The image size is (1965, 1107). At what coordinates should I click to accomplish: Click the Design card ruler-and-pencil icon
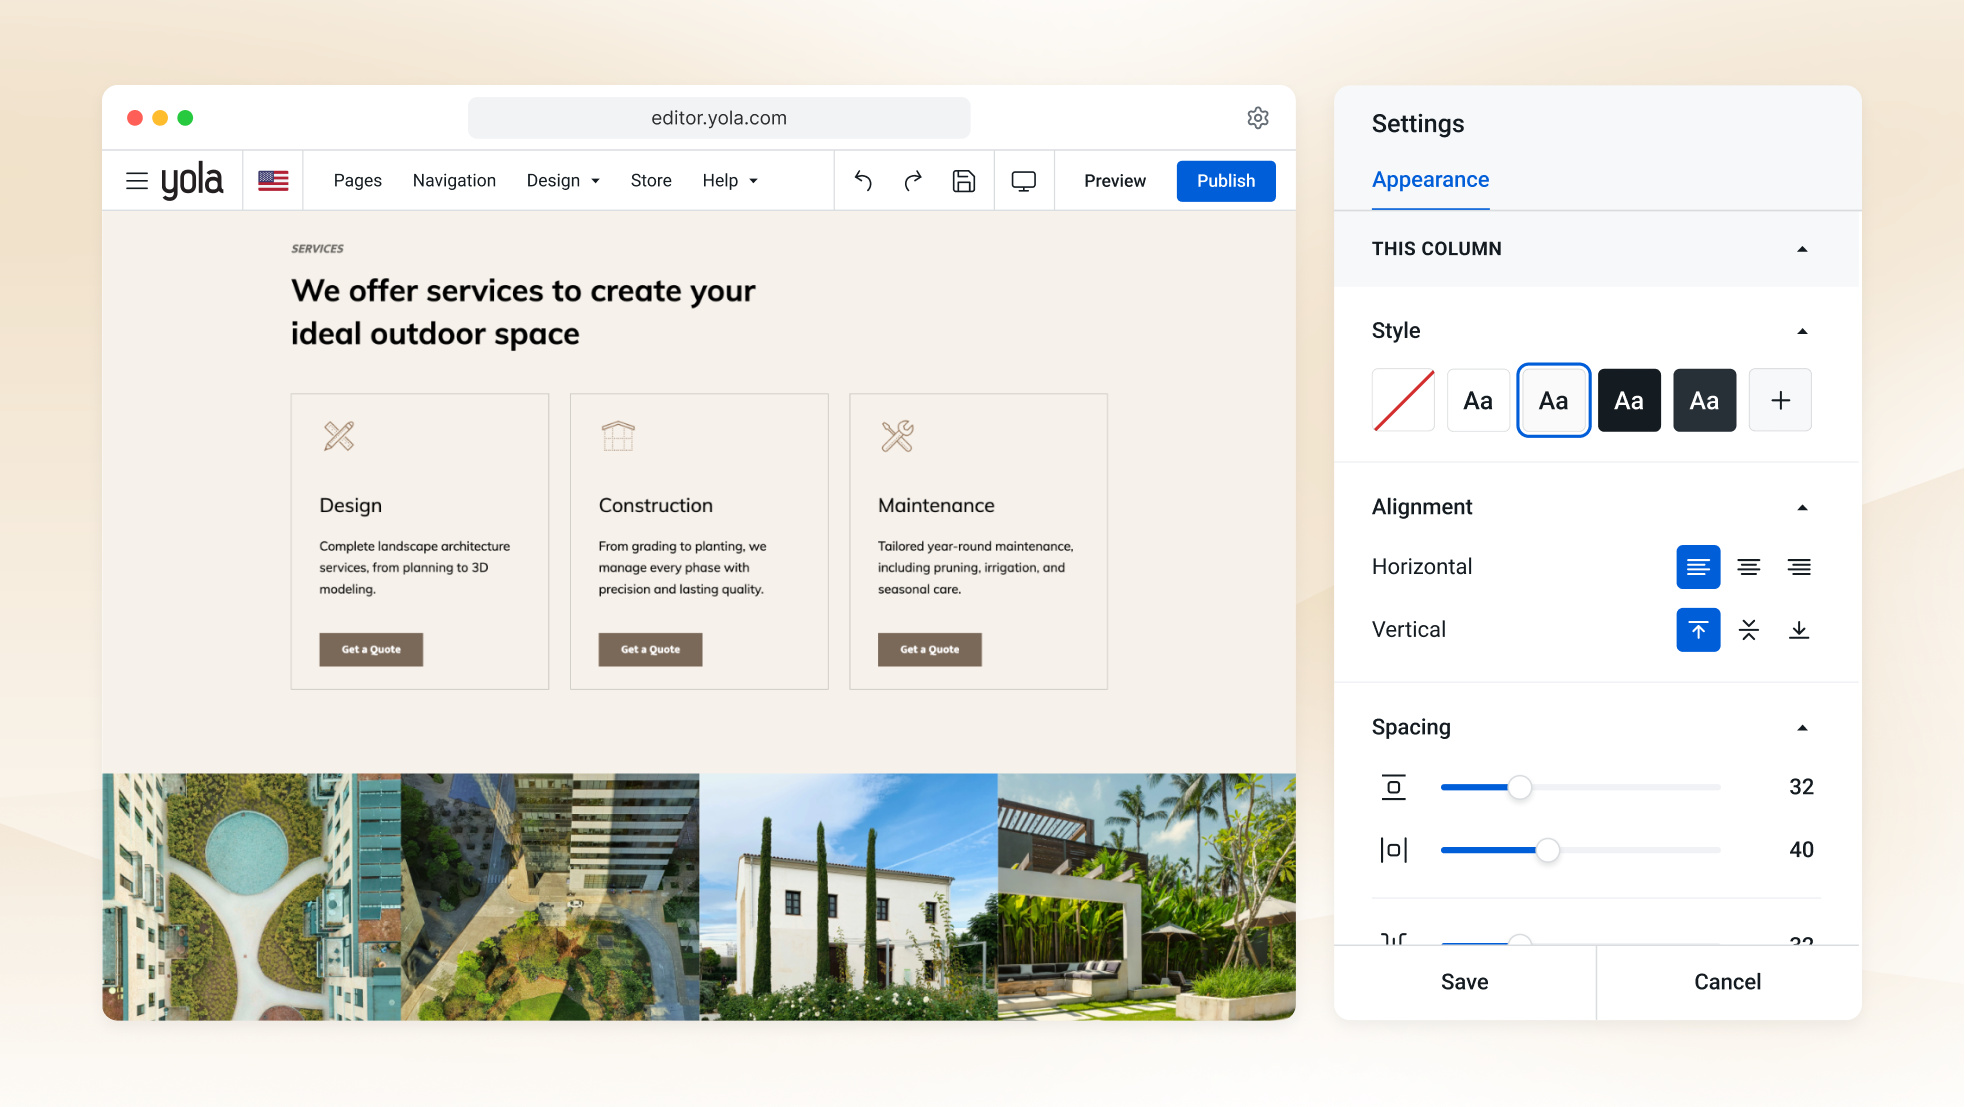pos(339,436)
